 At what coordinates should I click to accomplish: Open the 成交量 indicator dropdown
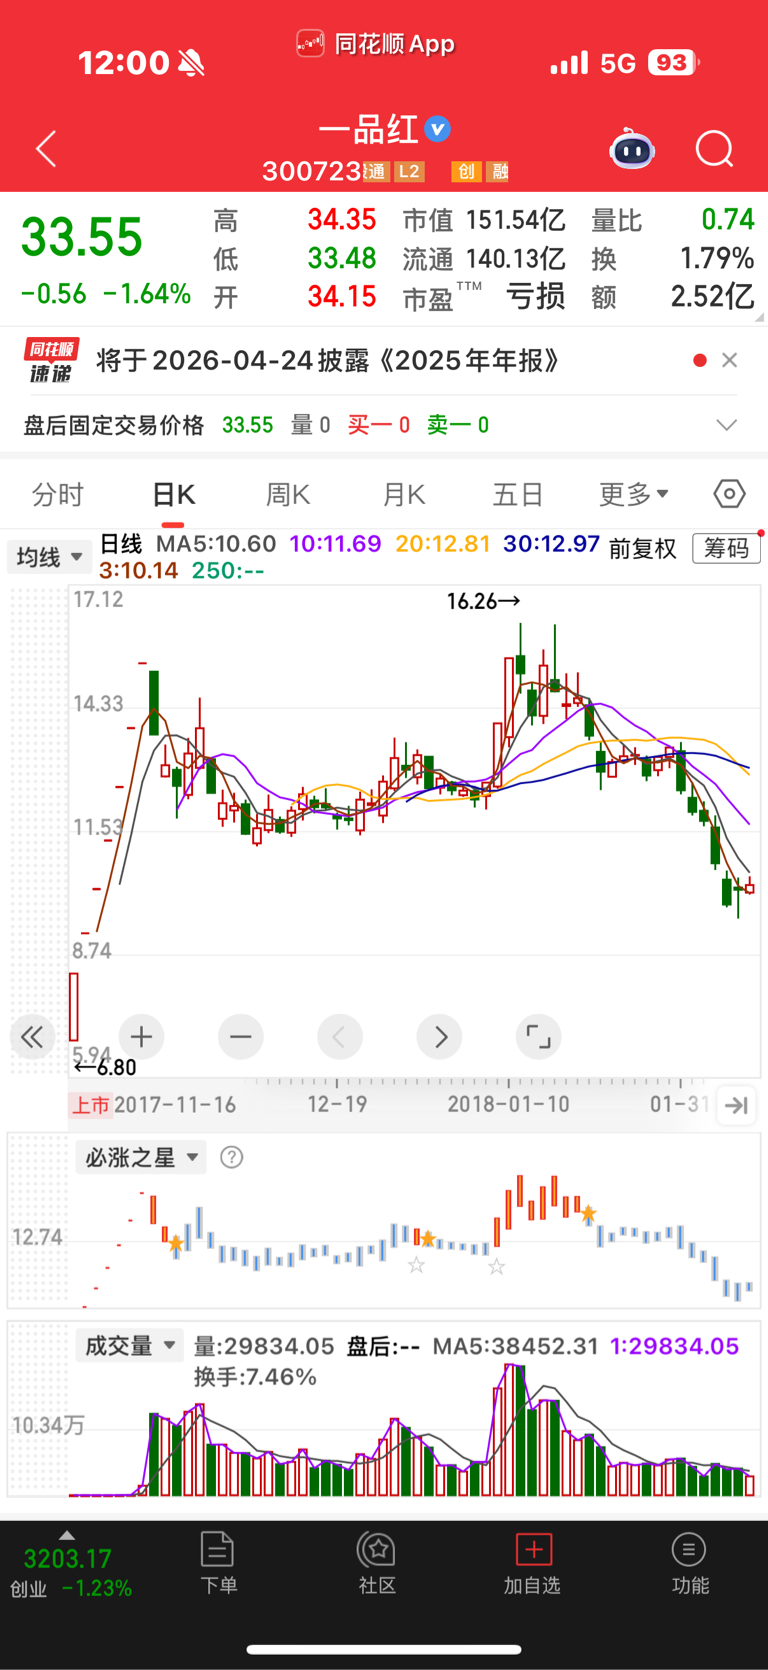130,1346
